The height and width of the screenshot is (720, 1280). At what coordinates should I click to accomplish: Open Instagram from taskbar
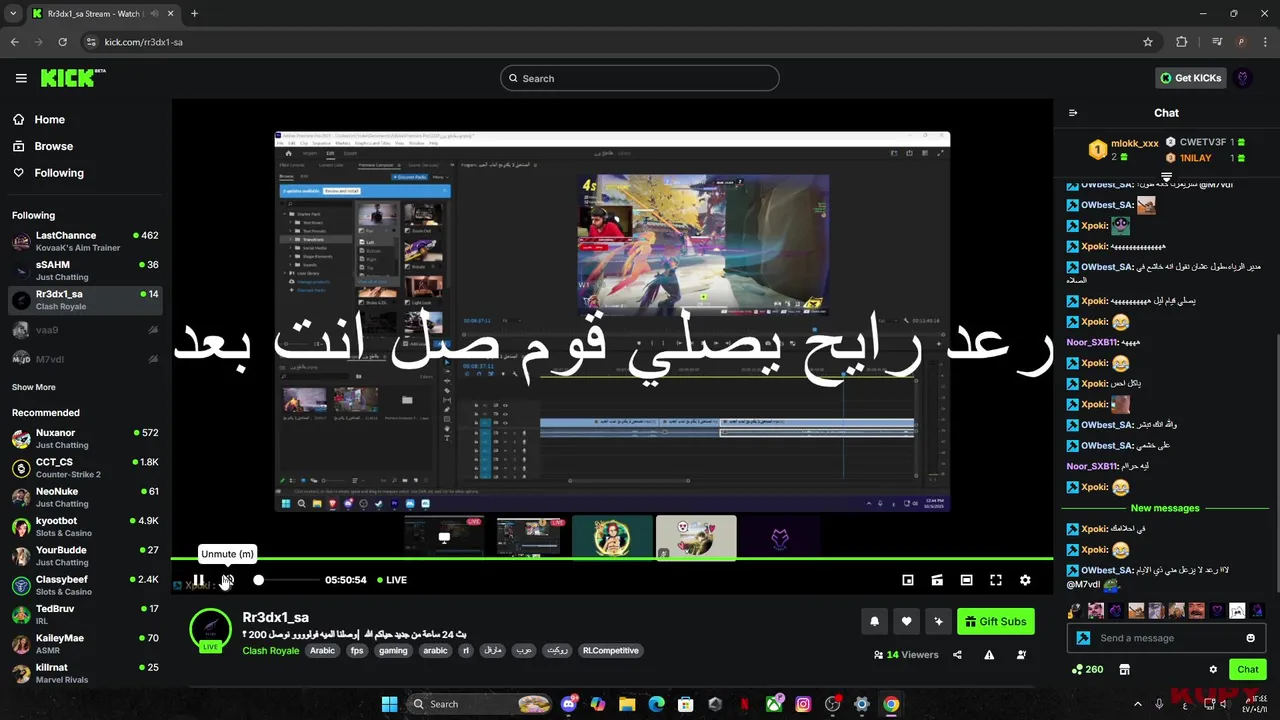(803, 704)
